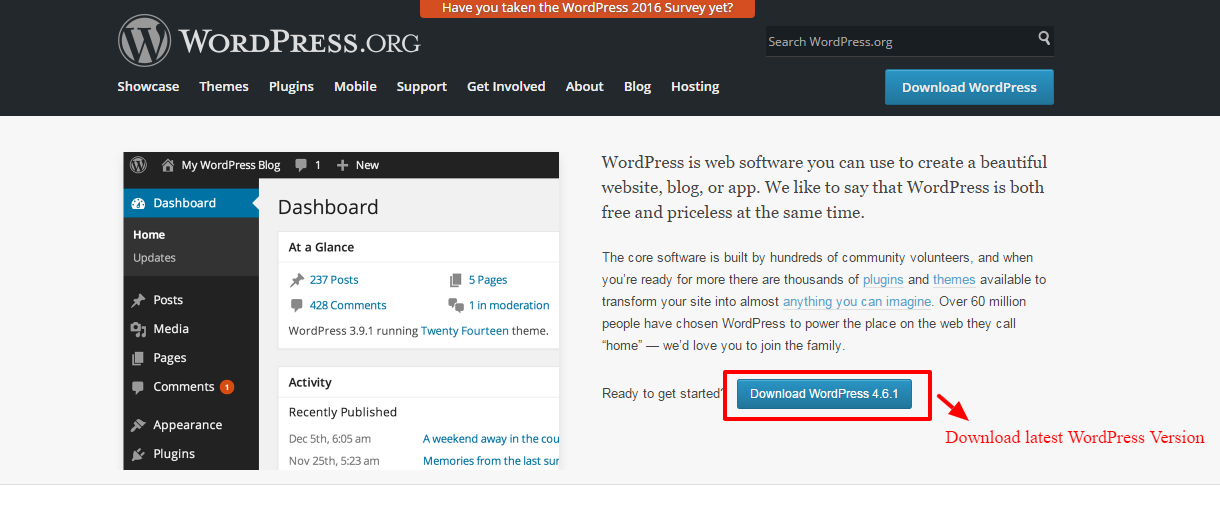Click the Posts pushpin icon in sidebar
1220x505 pixels.
[139, 300]
